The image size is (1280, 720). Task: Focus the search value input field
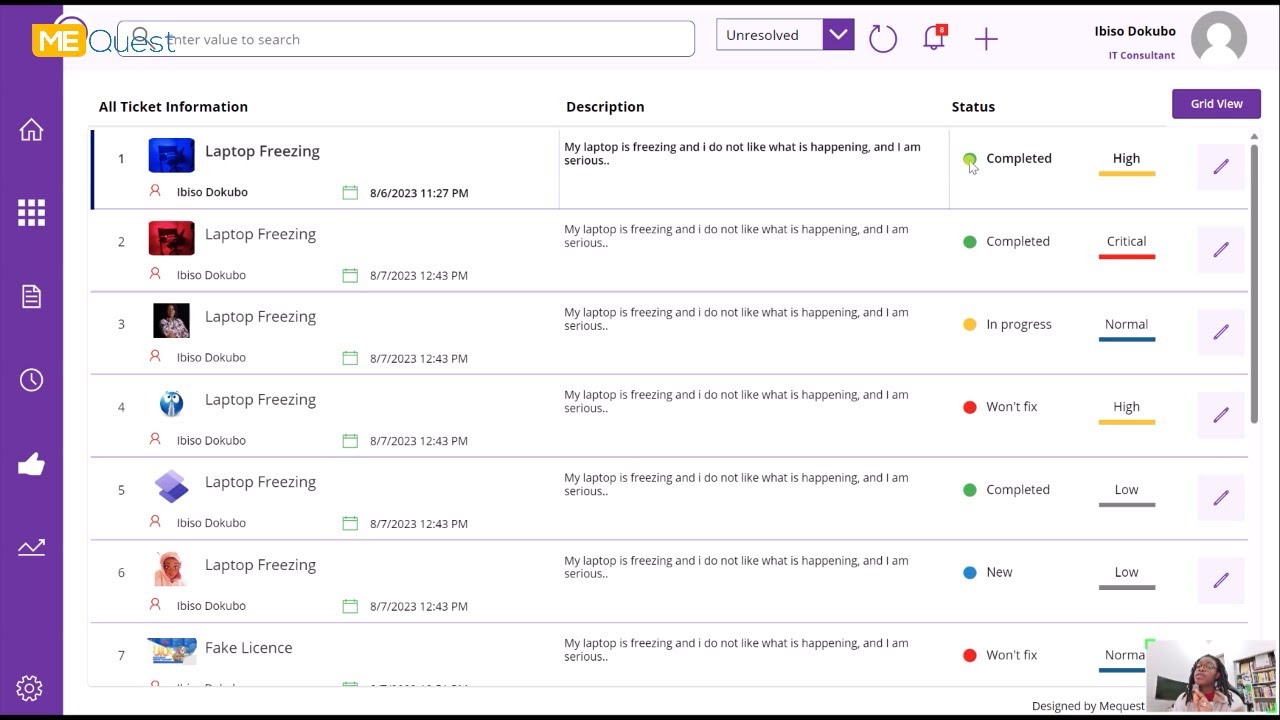point(406,39)
